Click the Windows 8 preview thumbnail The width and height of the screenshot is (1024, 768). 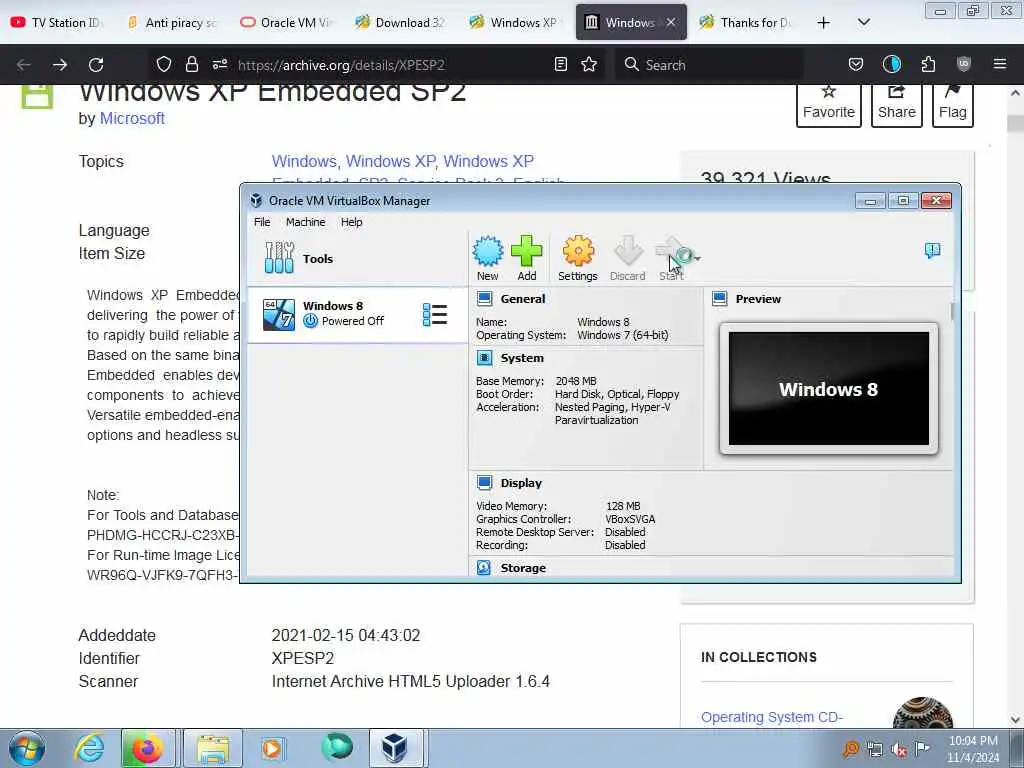[829, 389]
